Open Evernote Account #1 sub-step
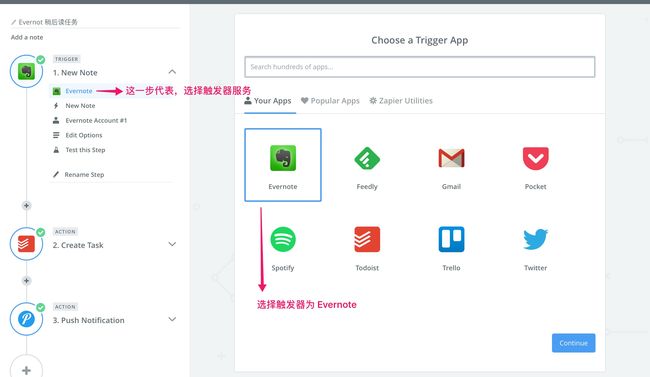Screen dimensions: 650x377 pos(96,120)
